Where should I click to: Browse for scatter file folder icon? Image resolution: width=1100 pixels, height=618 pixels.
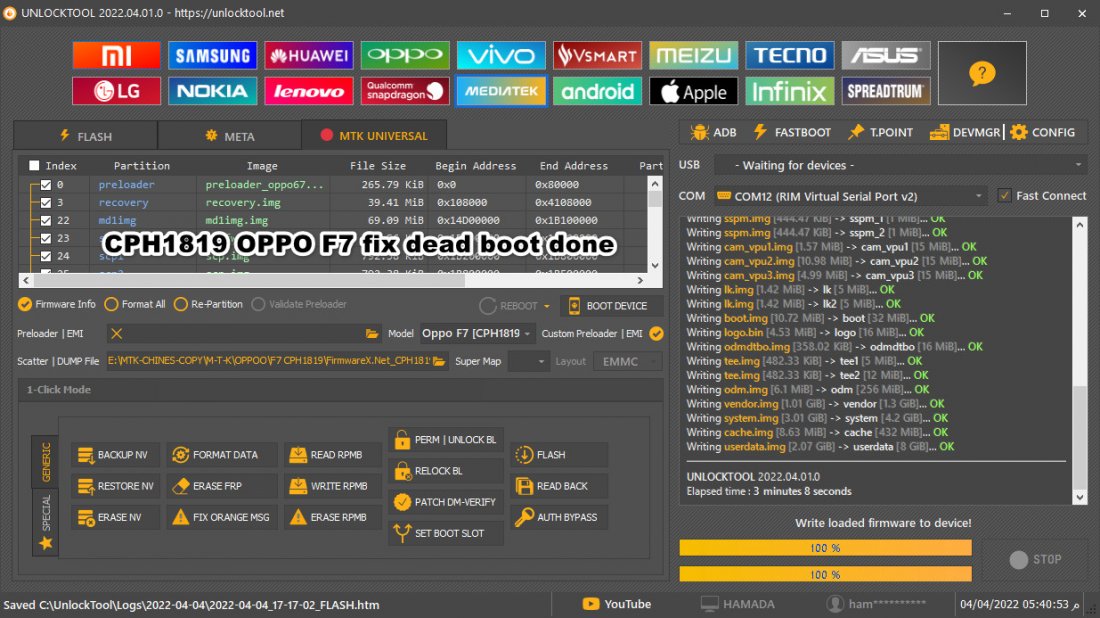pos(439,361)
